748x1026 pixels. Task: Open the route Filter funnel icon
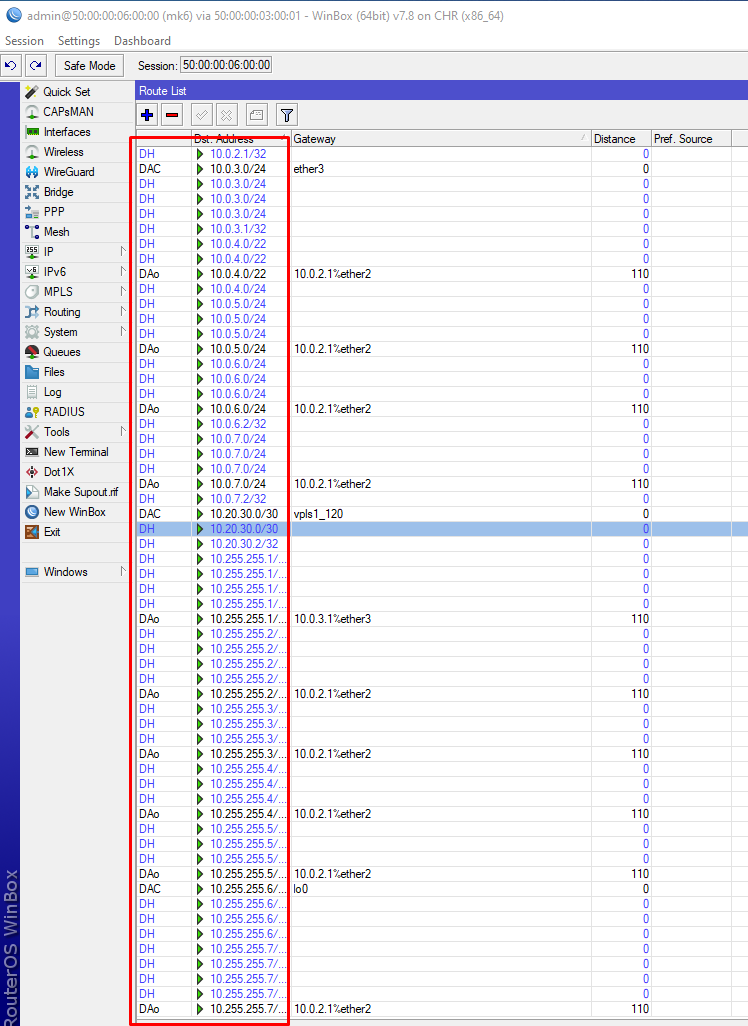(x=287, y=115)
